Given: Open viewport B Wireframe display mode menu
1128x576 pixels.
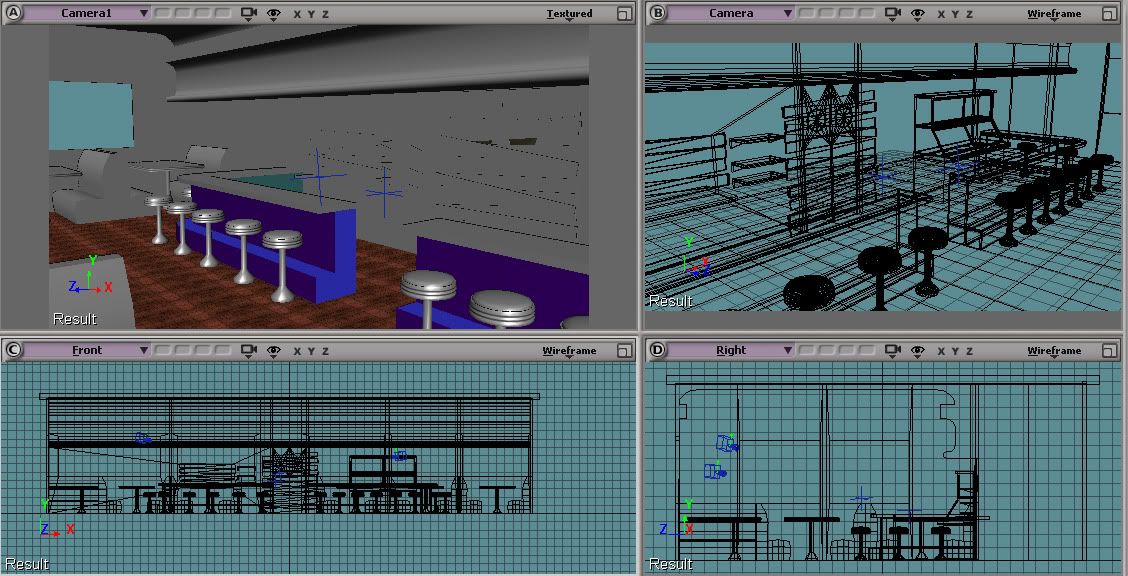Looking at the screenshot, I should [x=1054, y=14].
